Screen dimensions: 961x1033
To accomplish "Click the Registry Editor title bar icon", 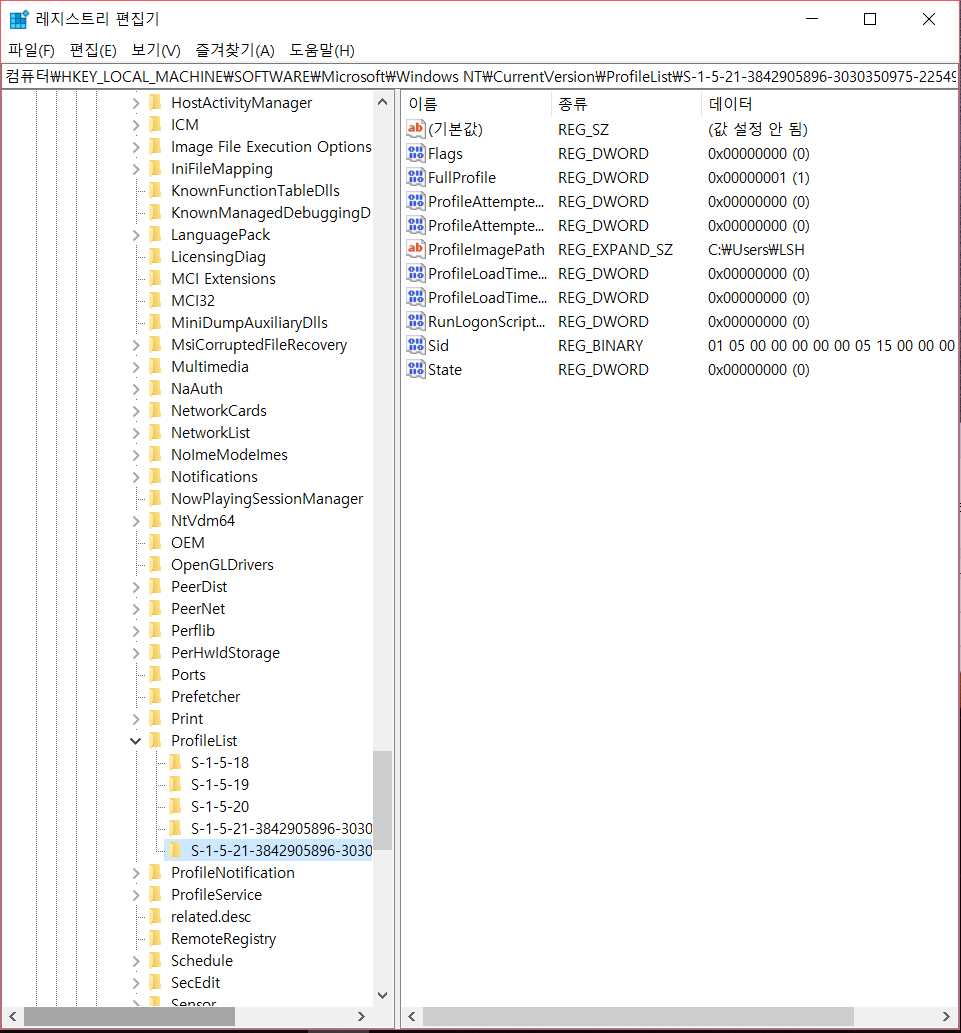I will coord(19,19).
